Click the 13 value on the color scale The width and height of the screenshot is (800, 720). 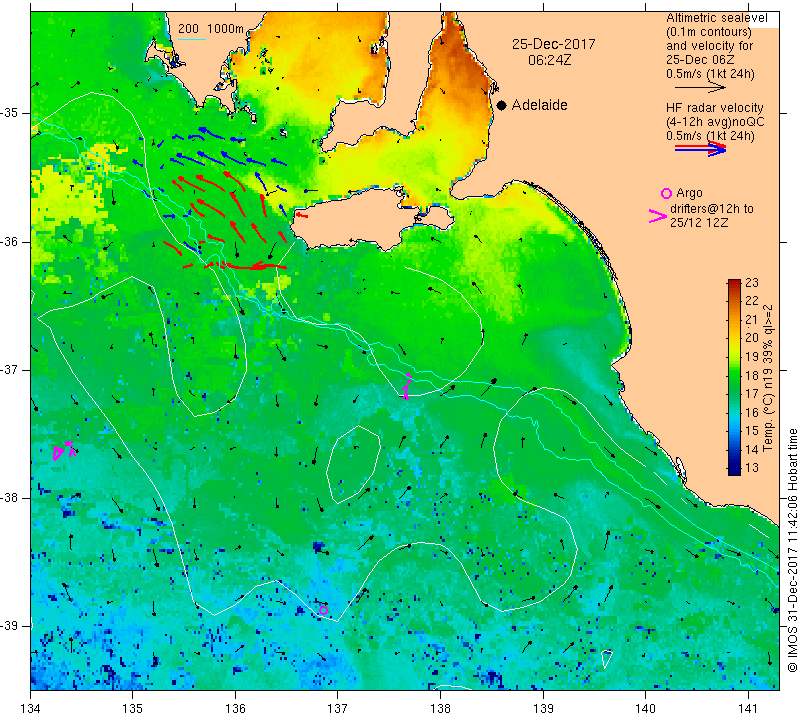[752, 467]
